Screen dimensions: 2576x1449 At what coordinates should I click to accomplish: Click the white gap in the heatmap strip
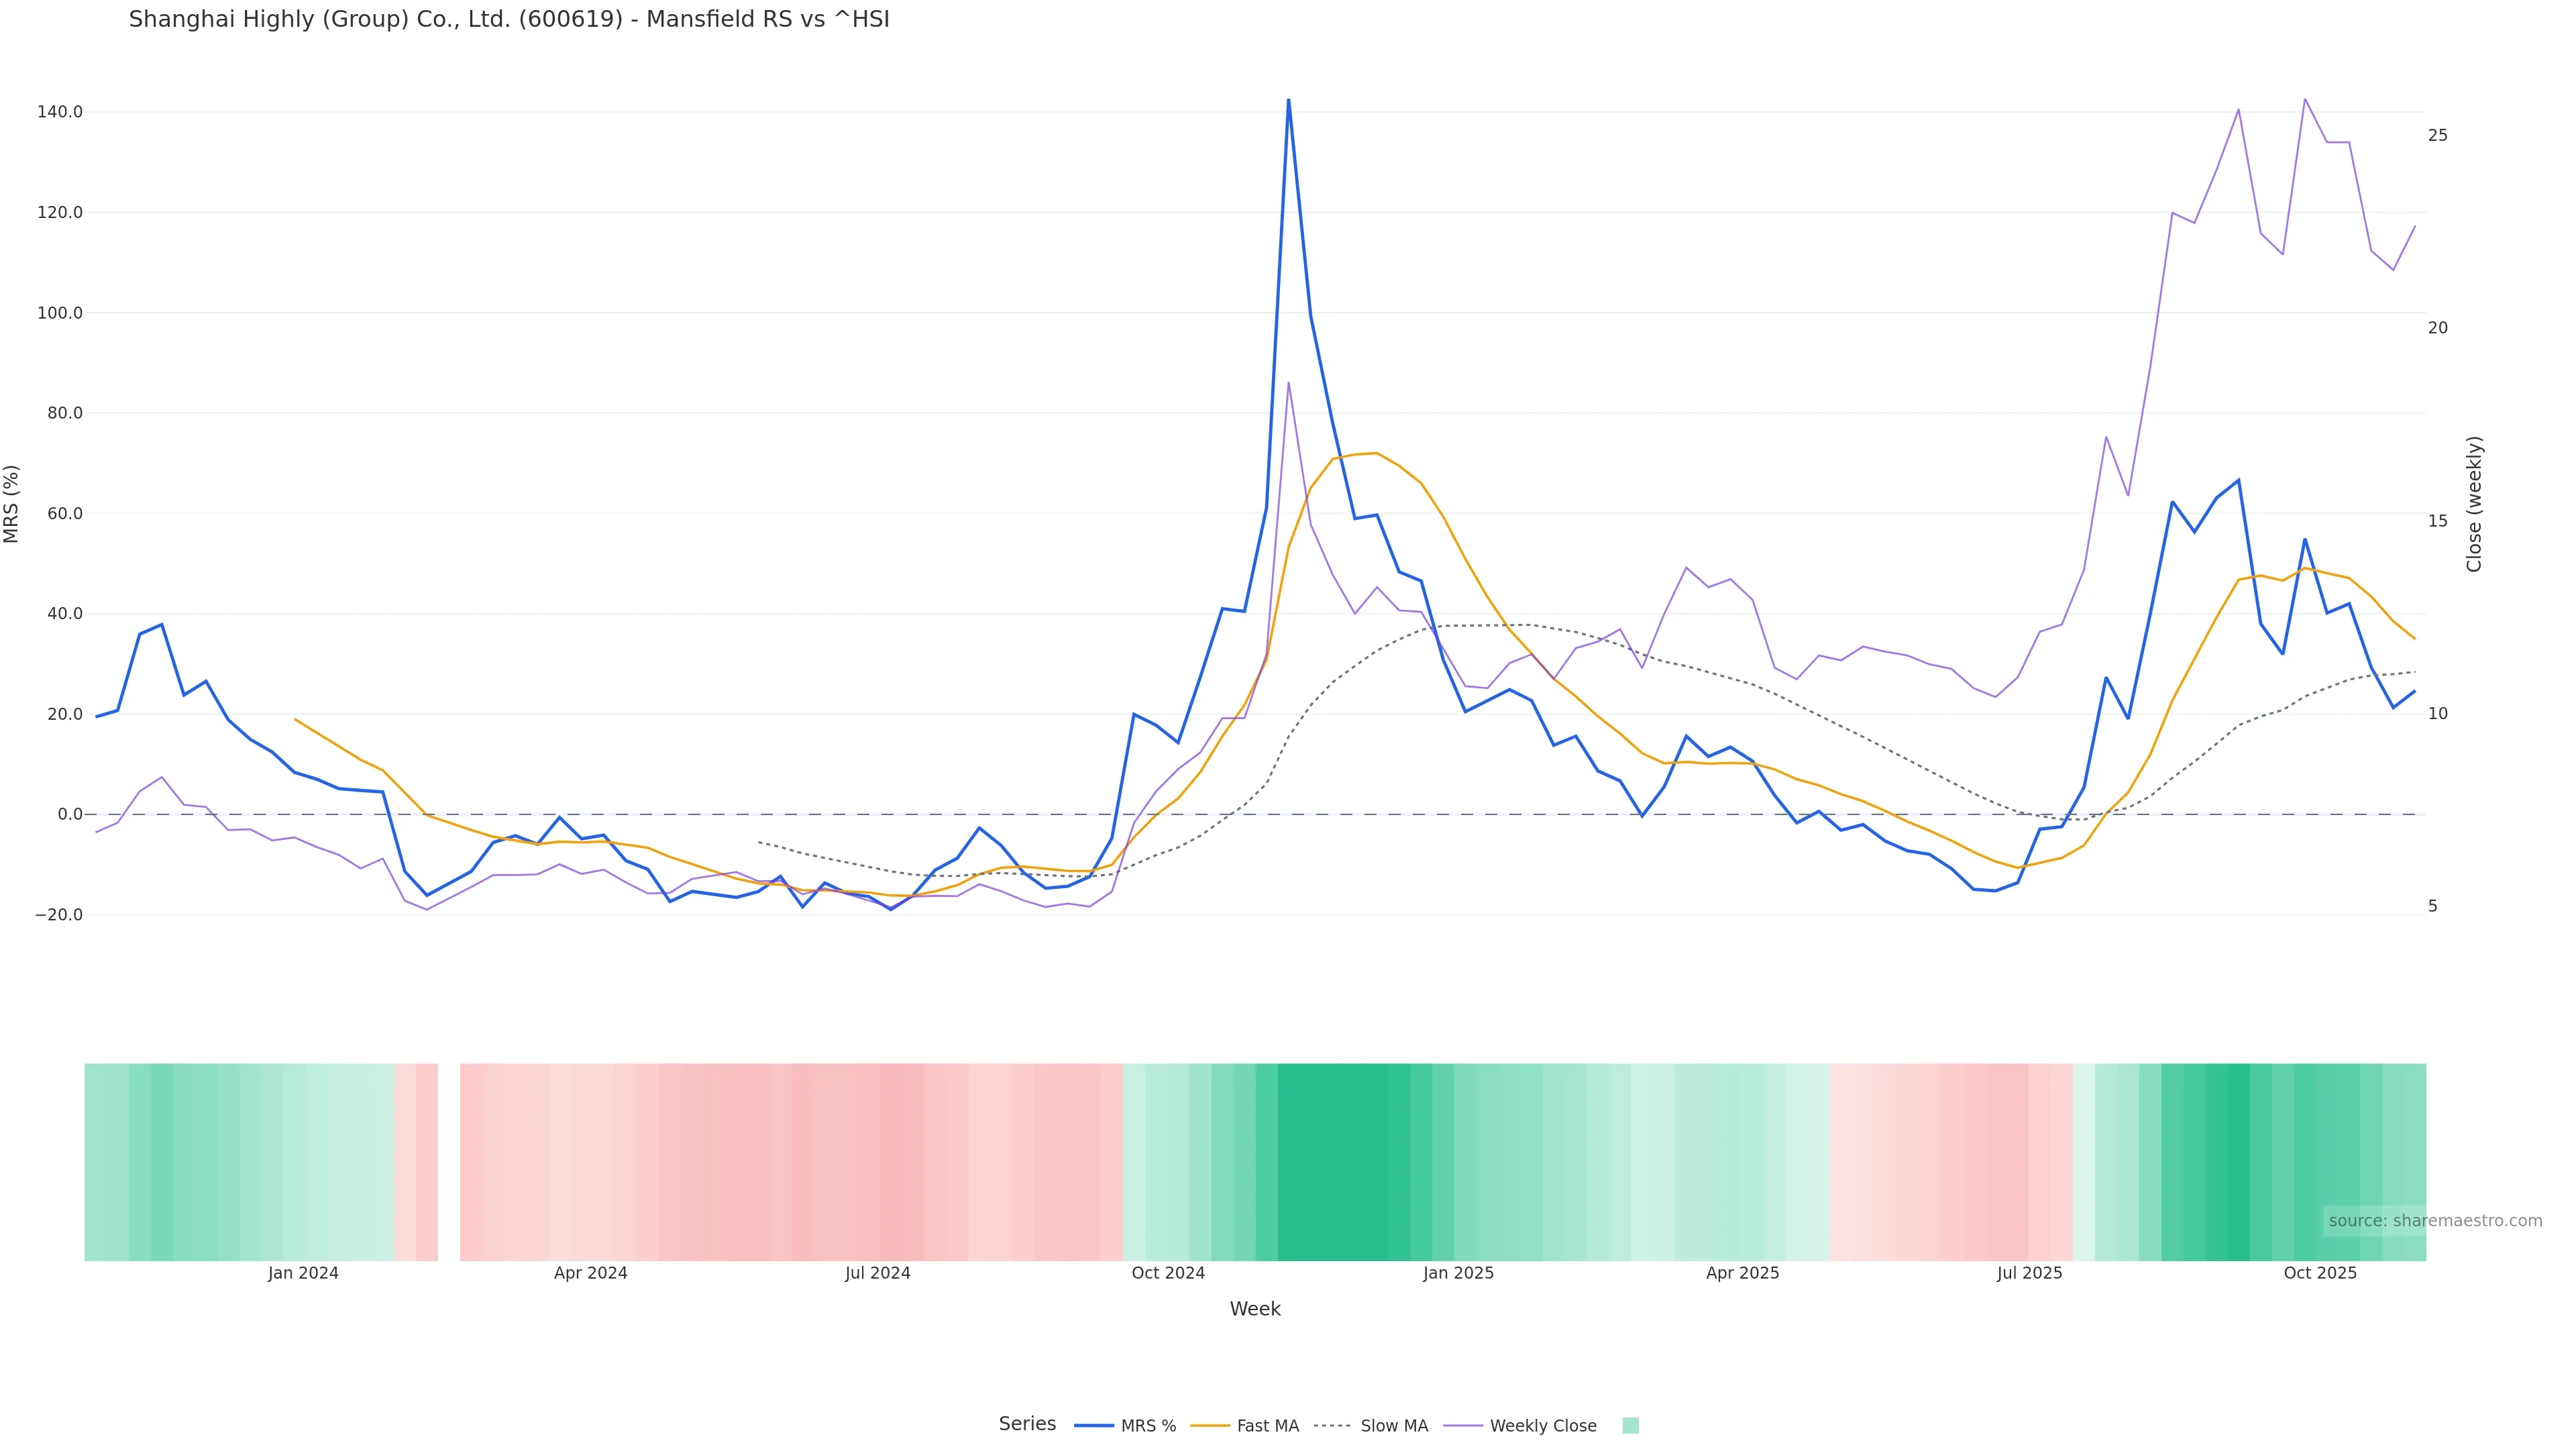pyautogui.click(x=449, y=1161)
